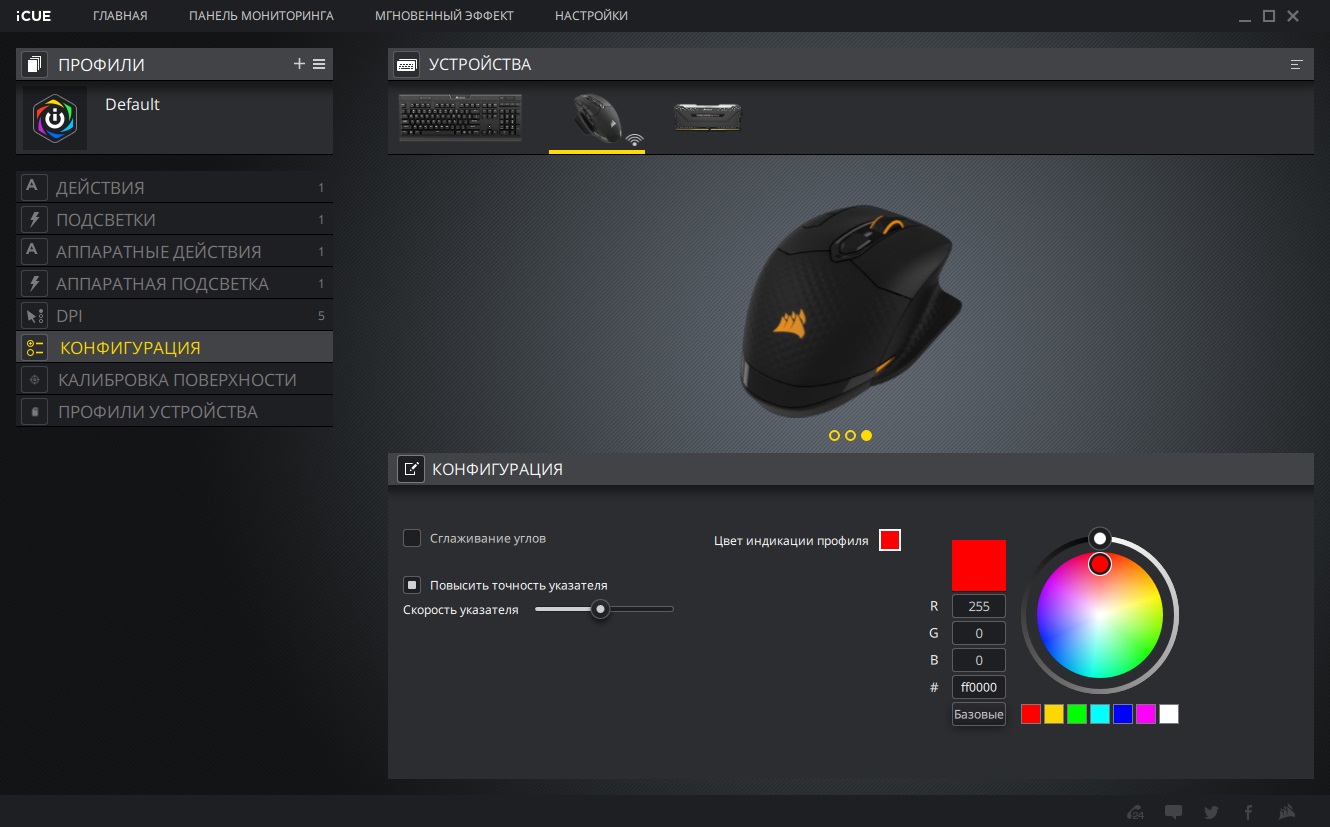Select second mouse view dot indicator
Image resolution: width=1330 pixels, height=827 pixels.
(850, 435)
